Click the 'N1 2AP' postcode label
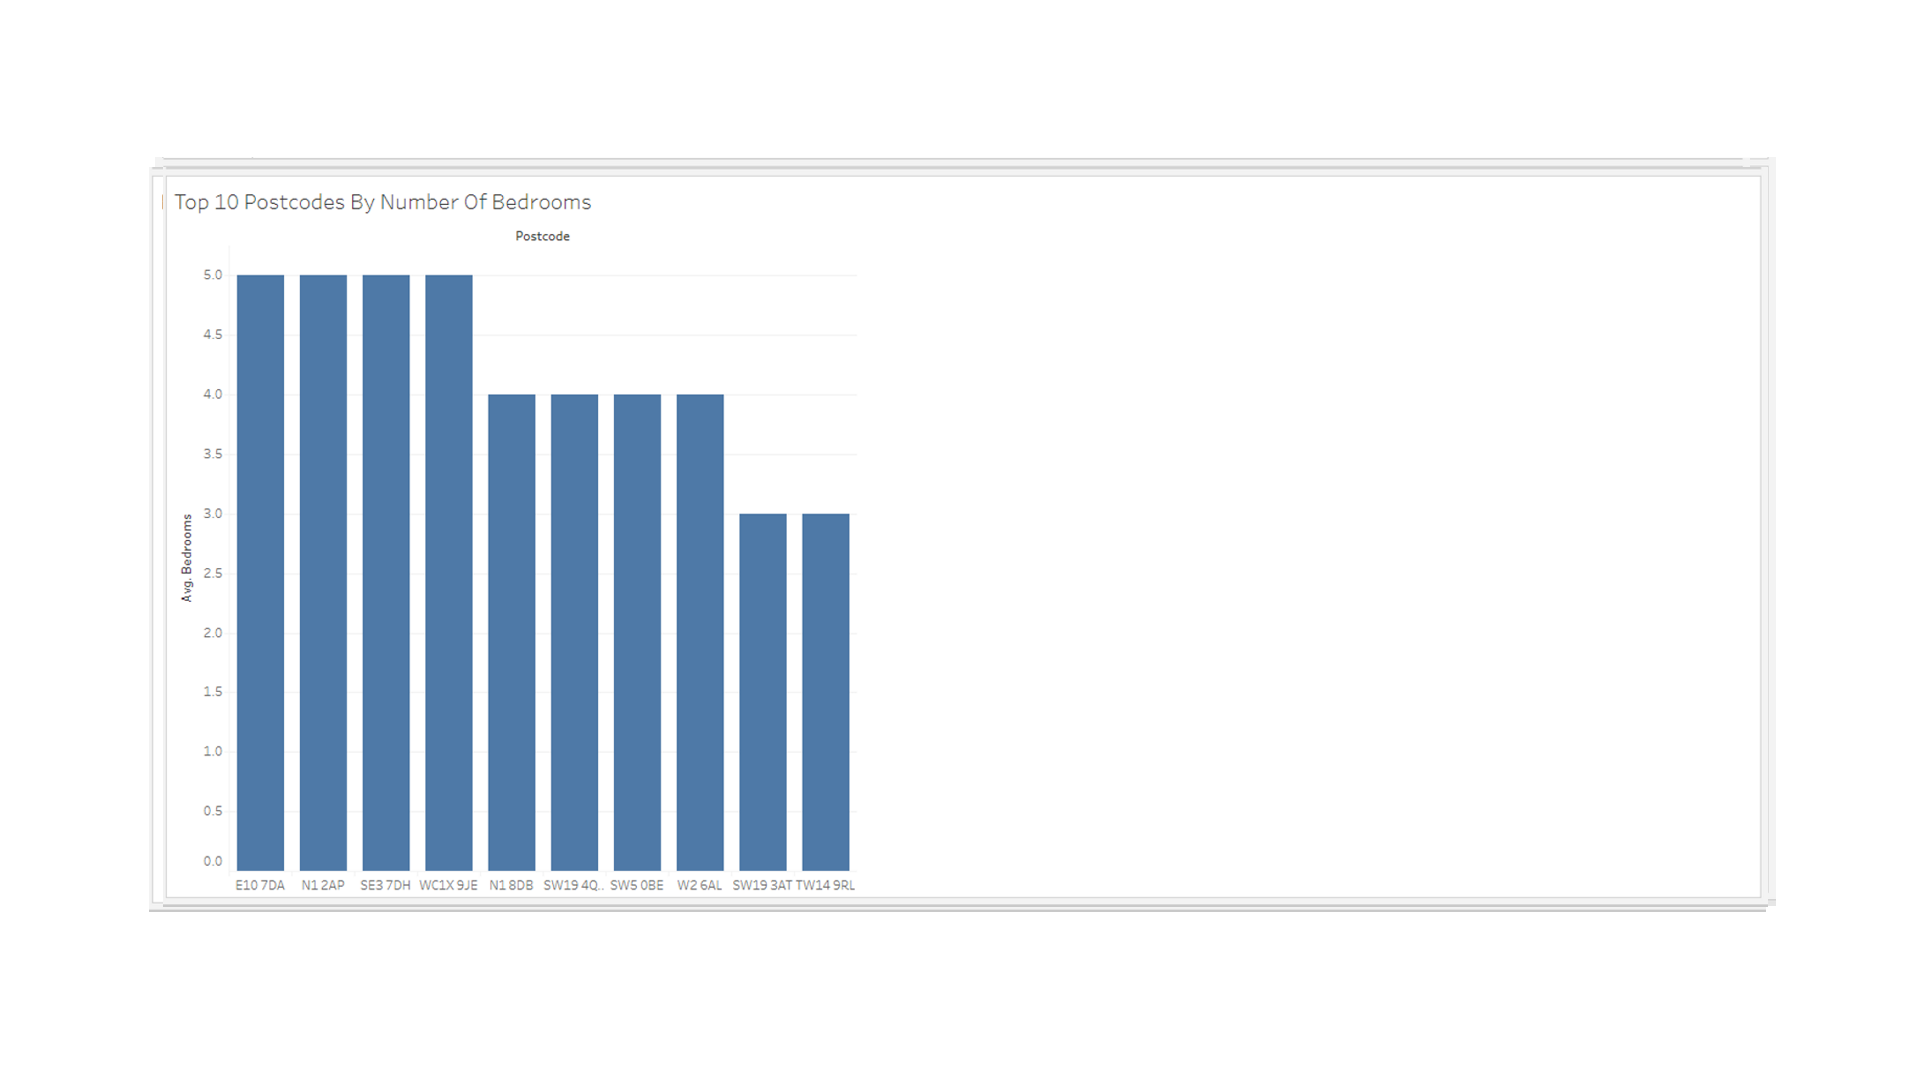This screenshot has height=1080, width=1920. 323,885
